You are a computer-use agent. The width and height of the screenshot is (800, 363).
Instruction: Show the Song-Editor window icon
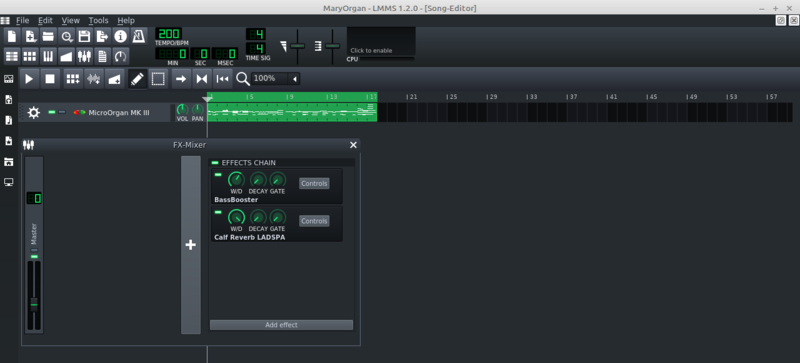[x=12, y=56]
